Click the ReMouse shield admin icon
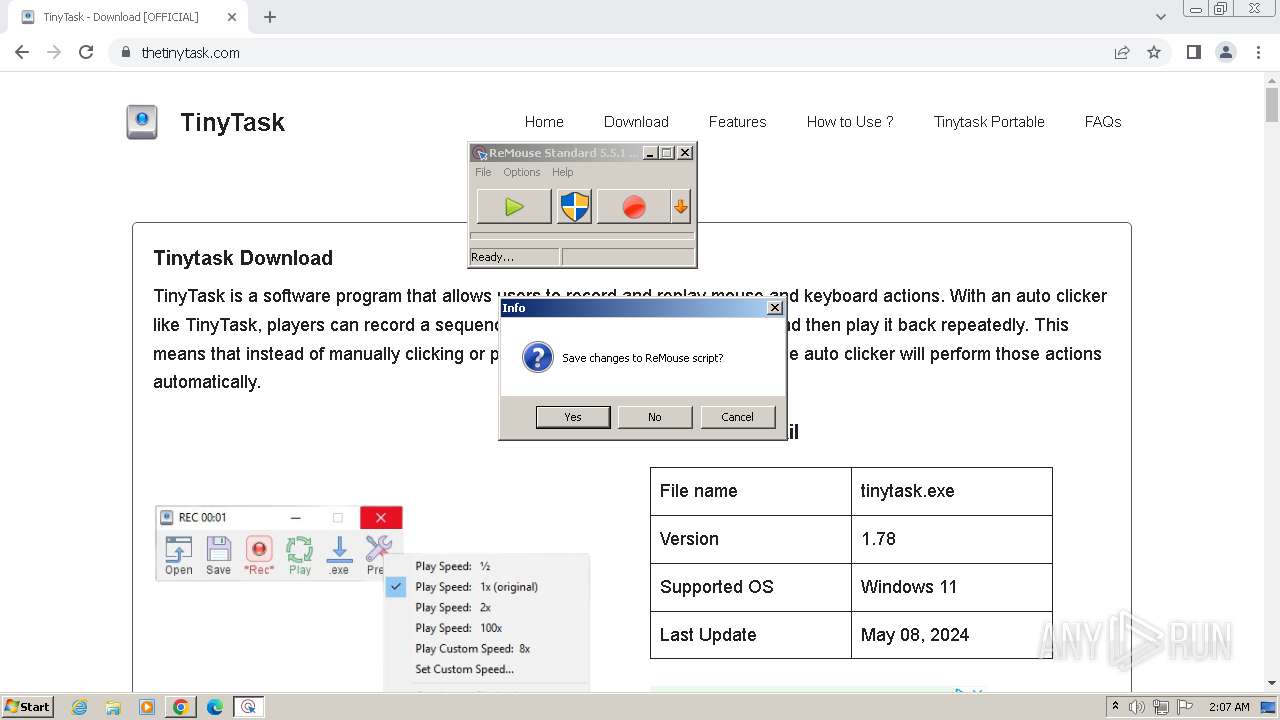Screen dimensions: 1280x720 pyautogui.click(x=574, y=207)
